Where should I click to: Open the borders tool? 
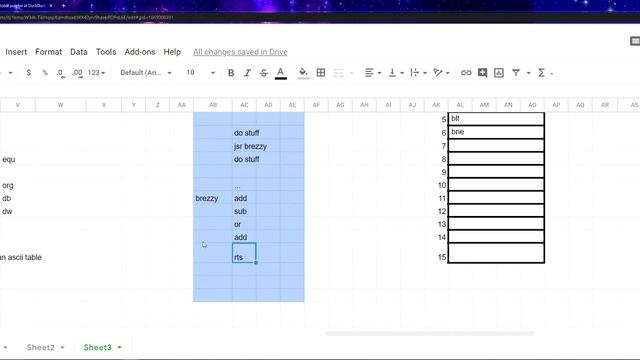[x=321, y=73]
